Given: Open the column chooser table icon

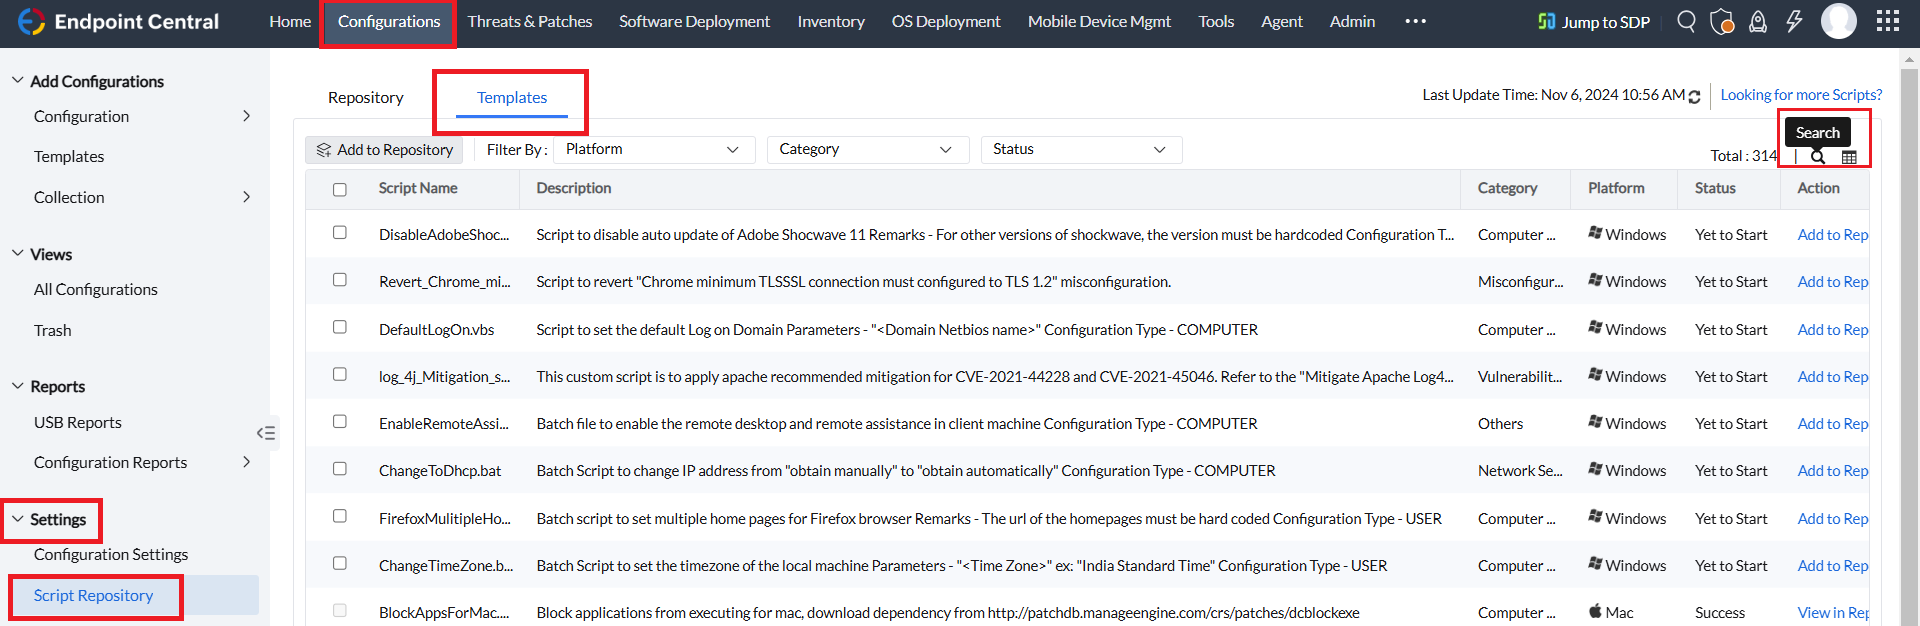Looking at the screenshot, I should 1849,157.
